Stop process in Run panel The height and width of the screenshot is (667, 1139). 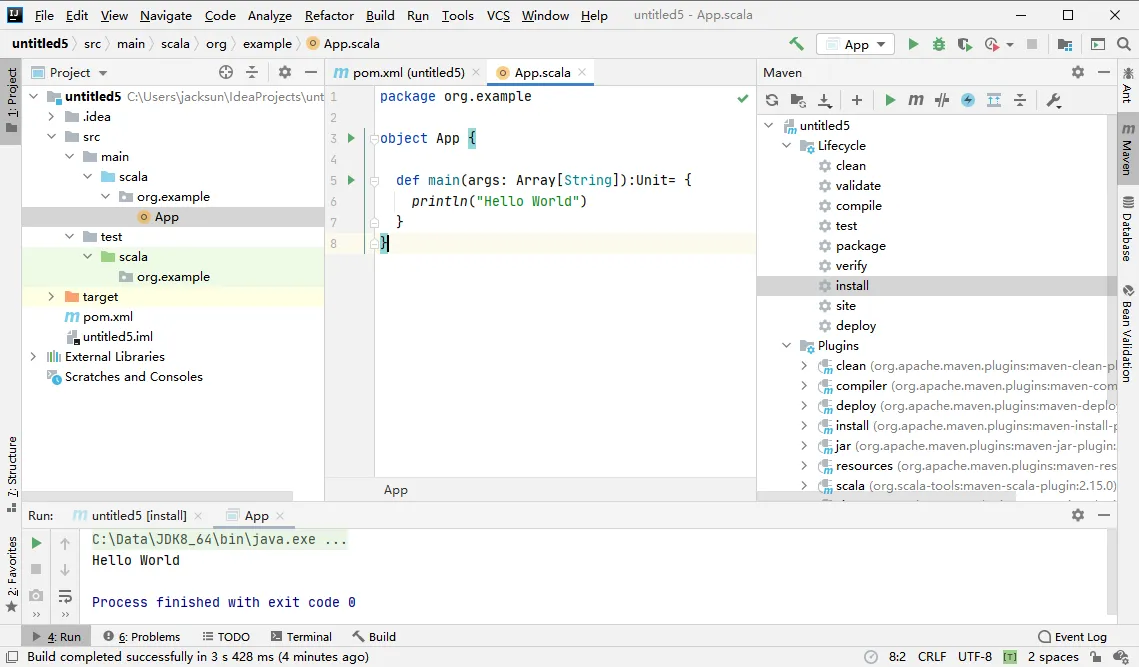pyautogui.click(x=36, y=570)
